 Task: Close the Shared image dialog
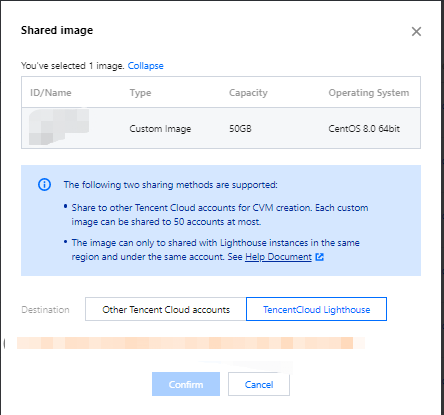pos(416,32)
